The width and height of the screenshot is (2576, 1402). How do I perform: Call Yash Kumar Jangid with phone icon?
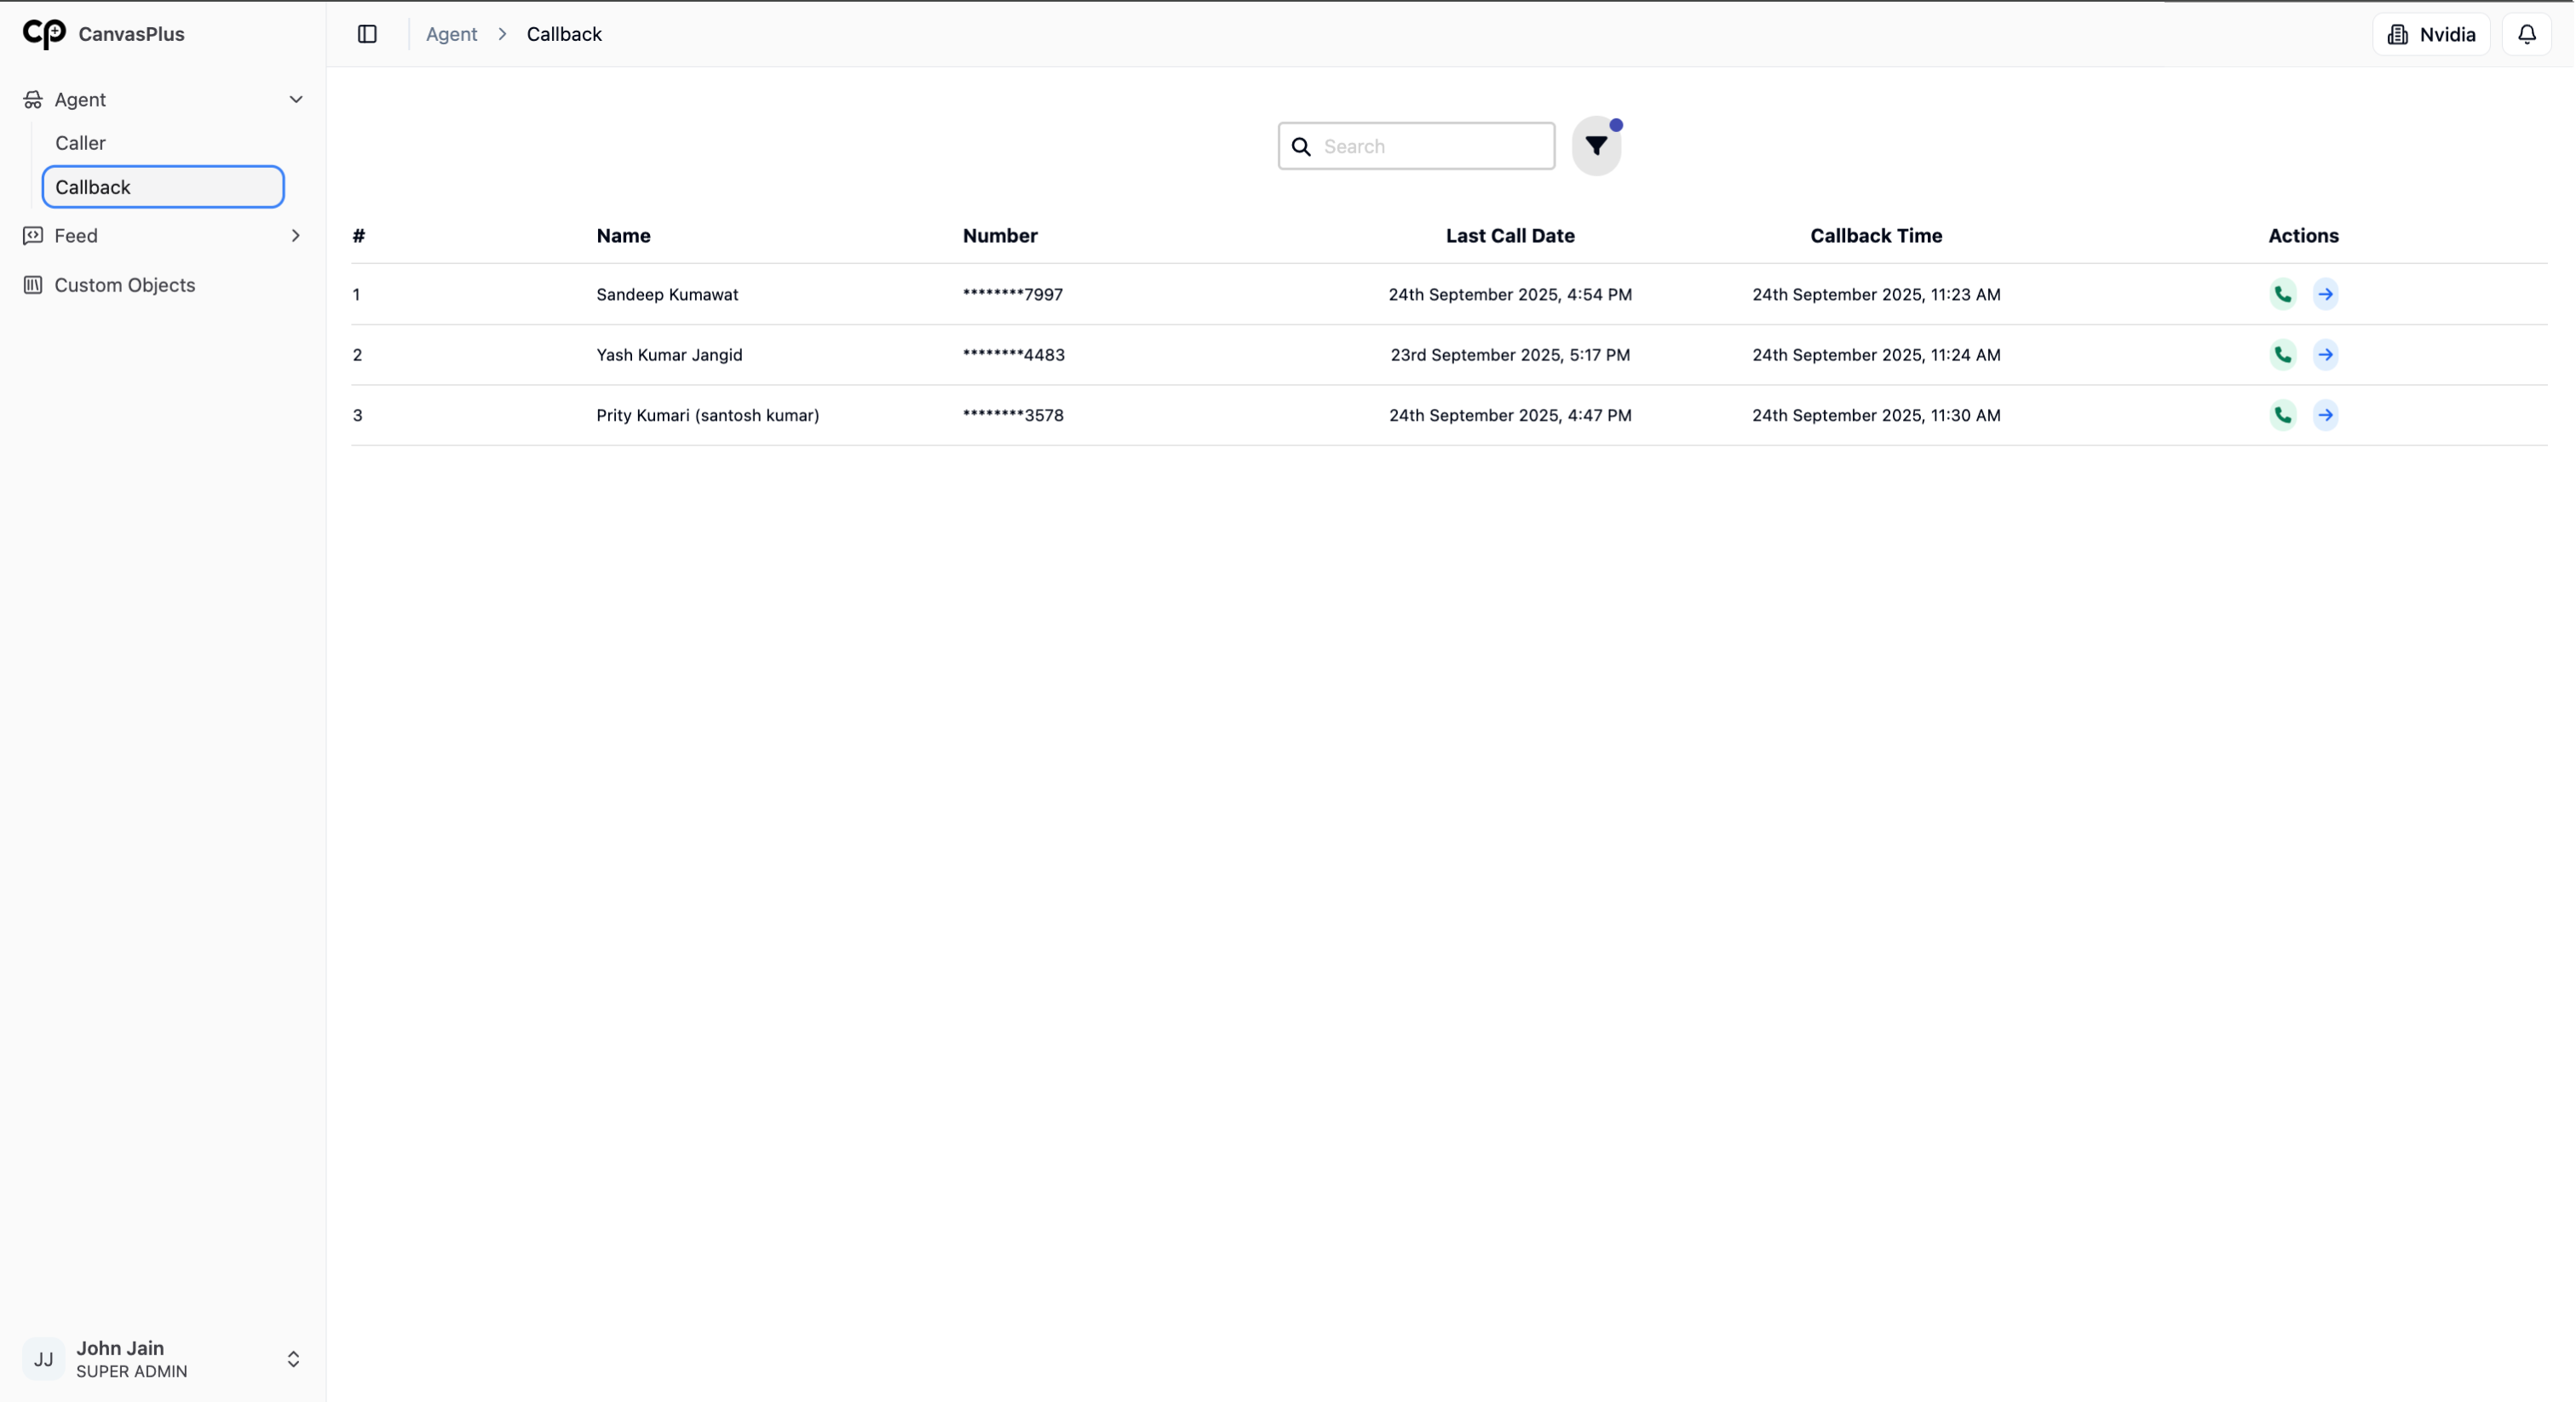tap(2283, 355)
